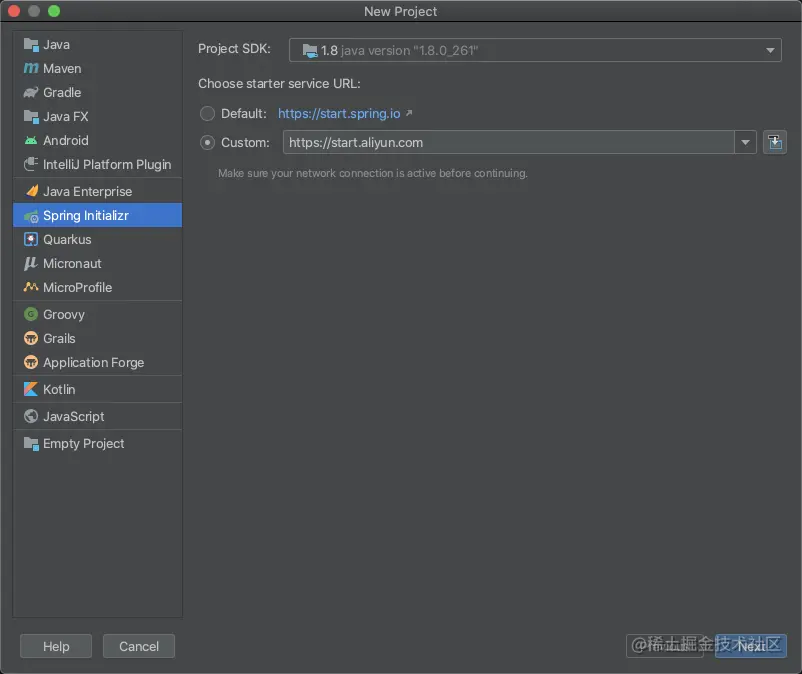Click into the Custom URL text field
Viewport: 802px width, 674px height.
click(509, 143)
